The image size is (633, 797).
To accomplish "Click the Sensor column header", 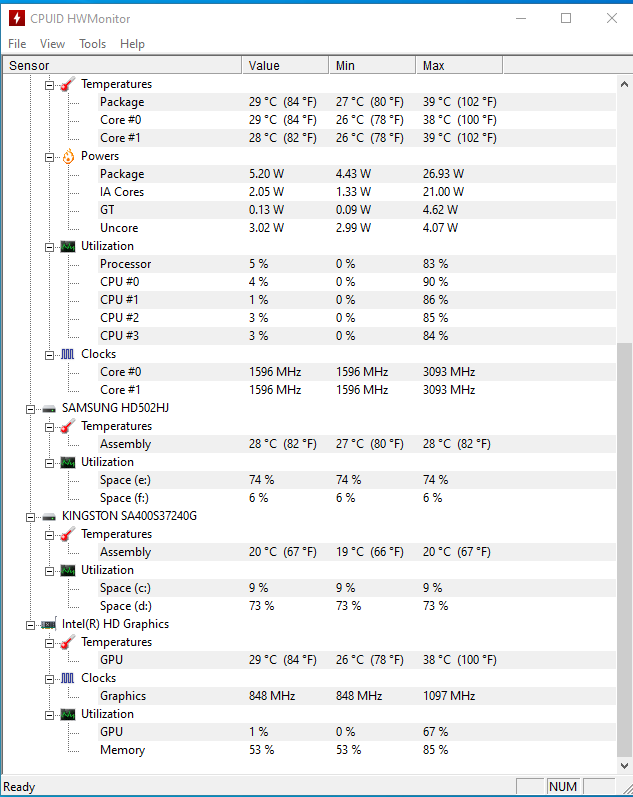I will click(x=122, y=66).
